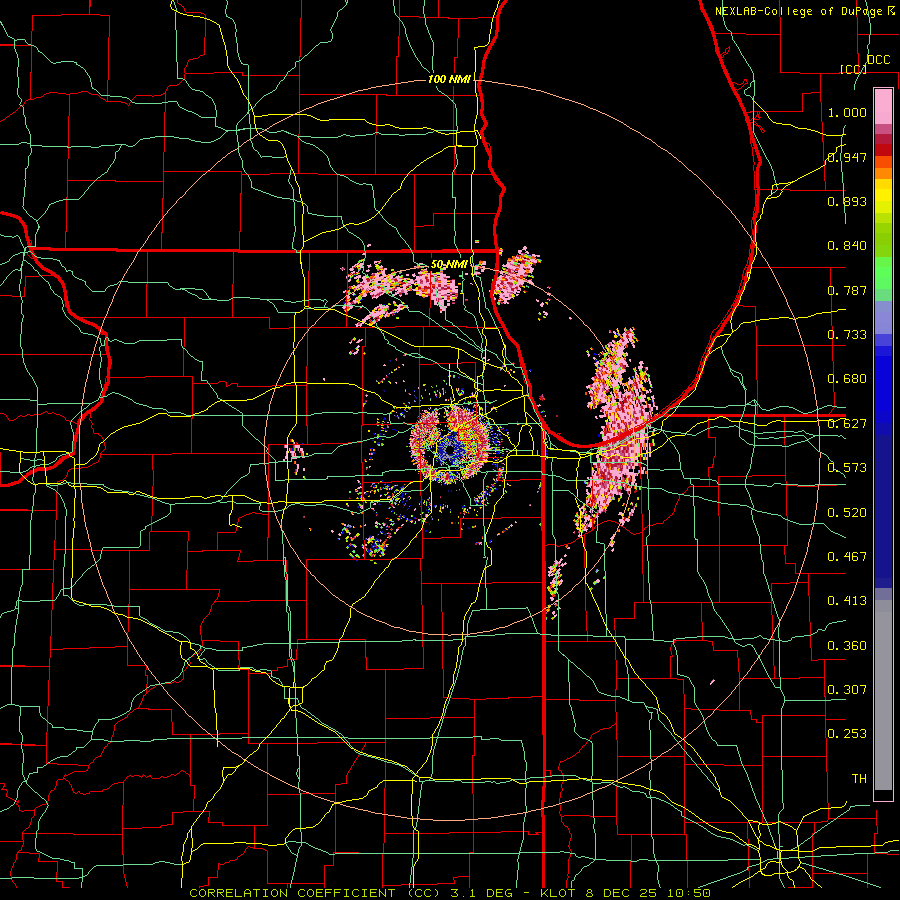Click the 0.520 scale value
The image size is (900, 900).
coord(847,513)
